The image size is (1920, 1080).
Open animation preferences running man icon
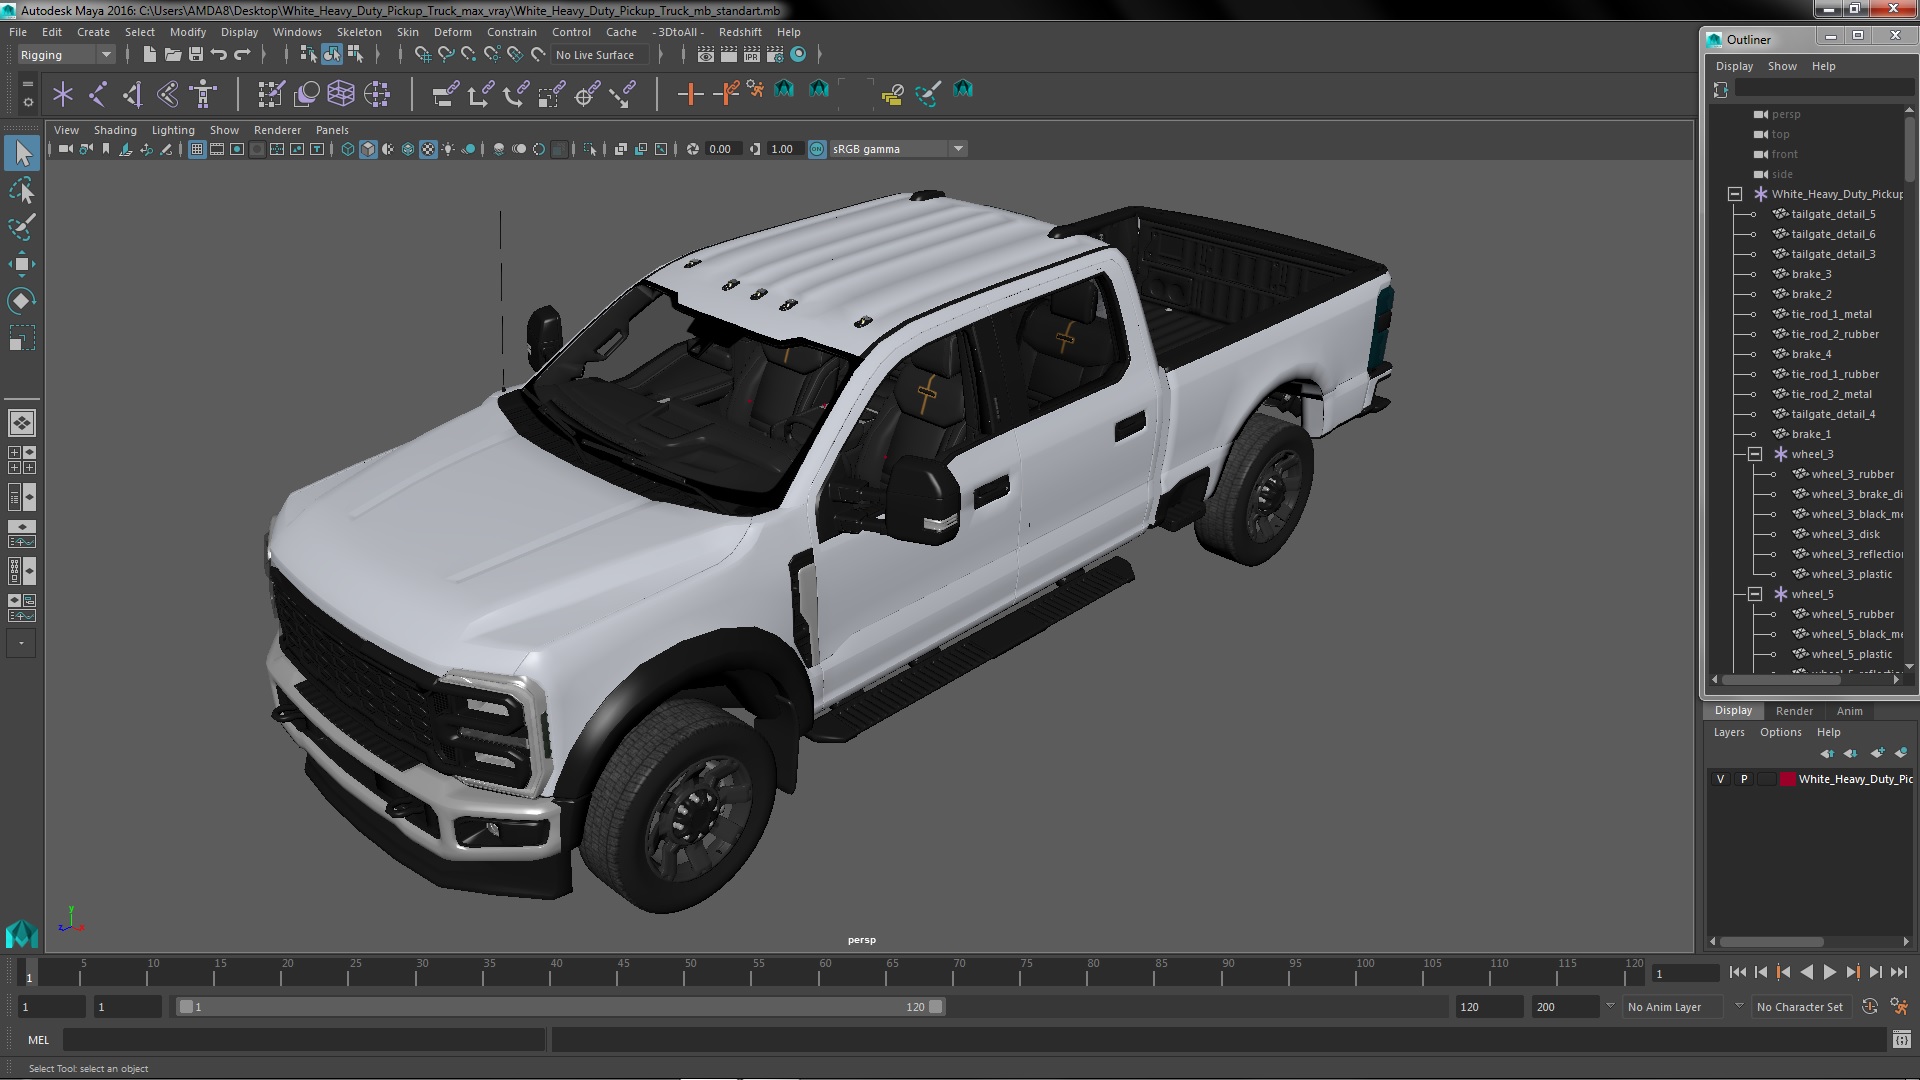[1899, 1007]
